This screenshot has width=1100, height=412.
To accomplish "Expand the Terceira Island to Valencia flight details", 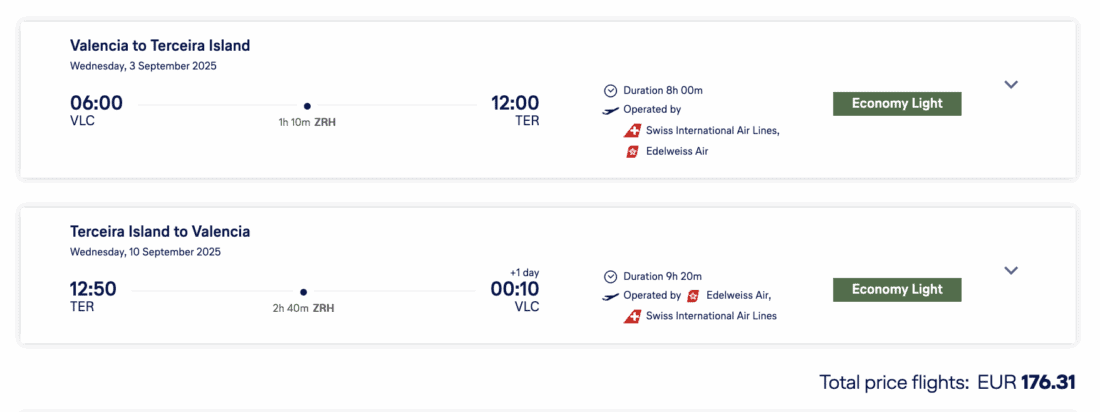I will click(x=1011, y=271).
